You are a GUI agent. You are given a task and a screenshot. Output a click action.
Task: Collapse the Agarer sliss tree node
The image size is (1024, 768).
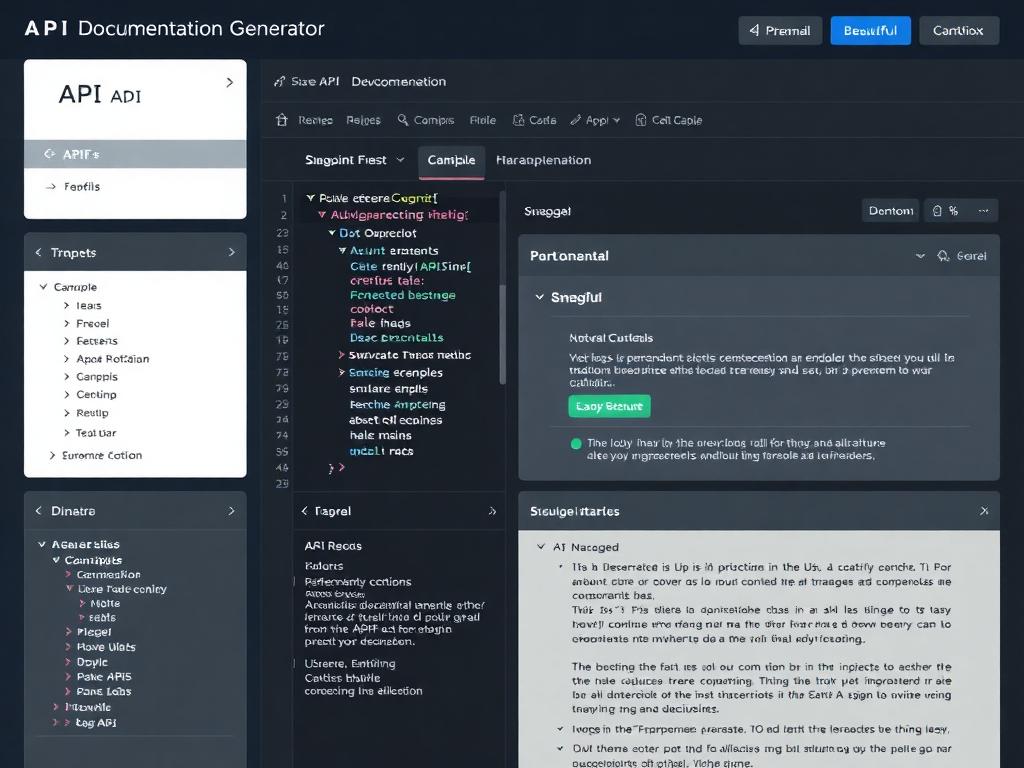(x=42, y=544)
